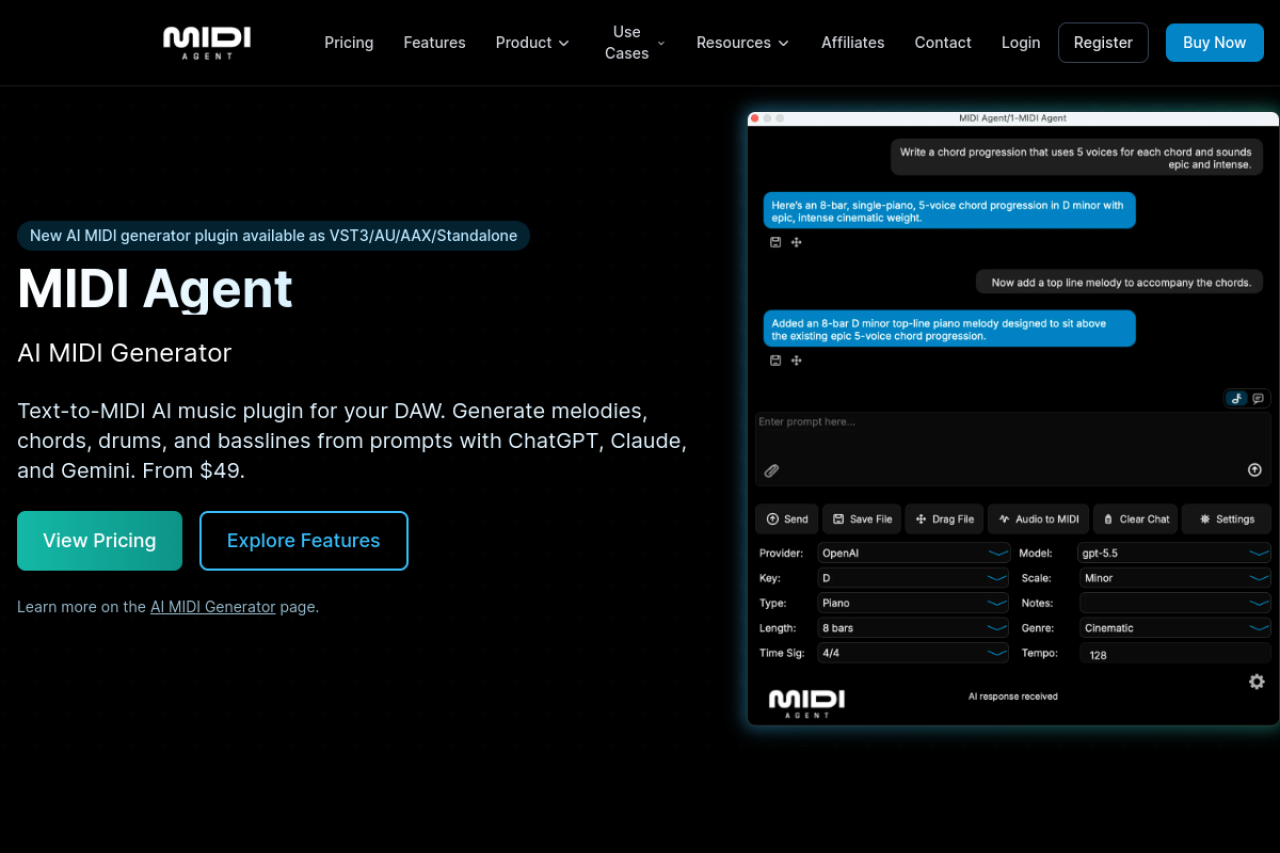Expand the Use Cases navigation menu
This screenshot has height=853, width=1280.
(x=634, y=43)
